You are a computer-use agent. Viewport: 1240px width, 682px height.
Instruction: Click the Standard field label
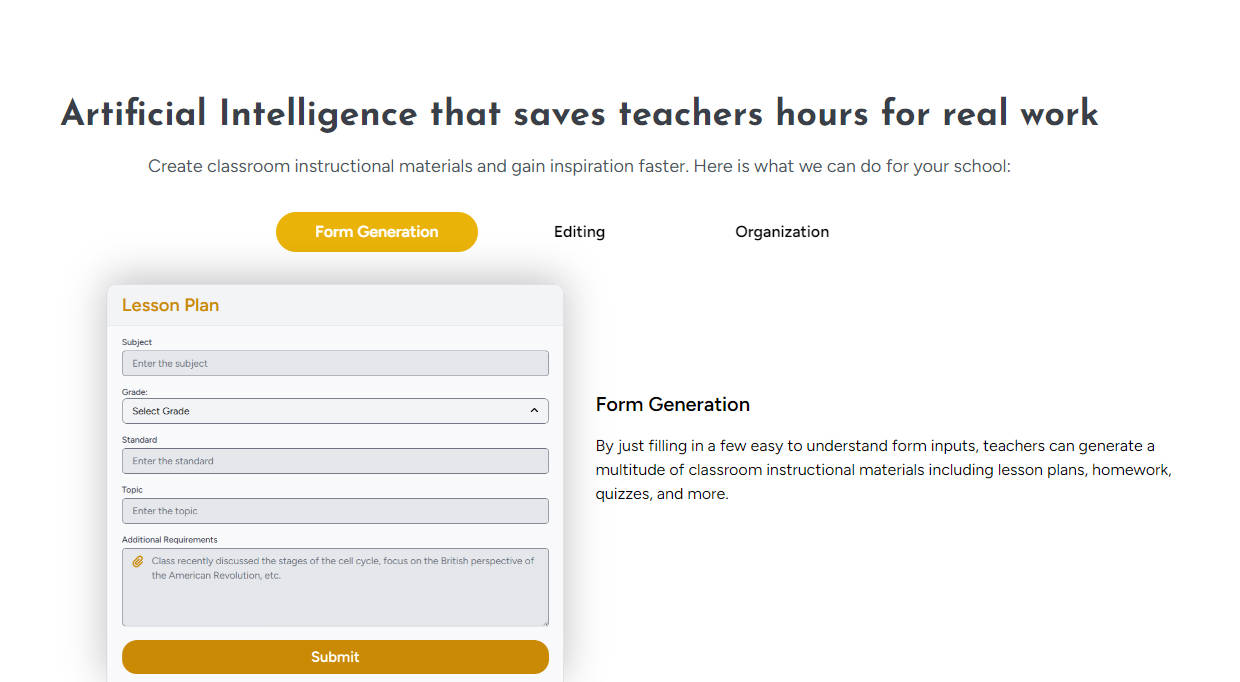(139, 440)
